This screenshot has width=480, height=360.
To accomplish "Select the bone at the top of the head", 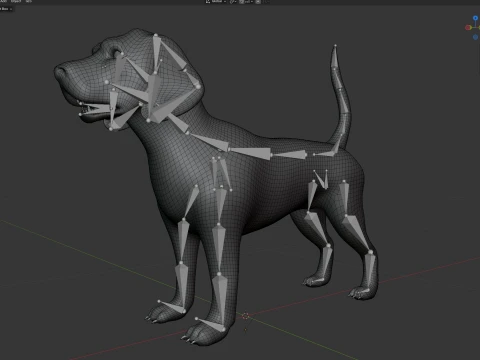I will point(156,52).
